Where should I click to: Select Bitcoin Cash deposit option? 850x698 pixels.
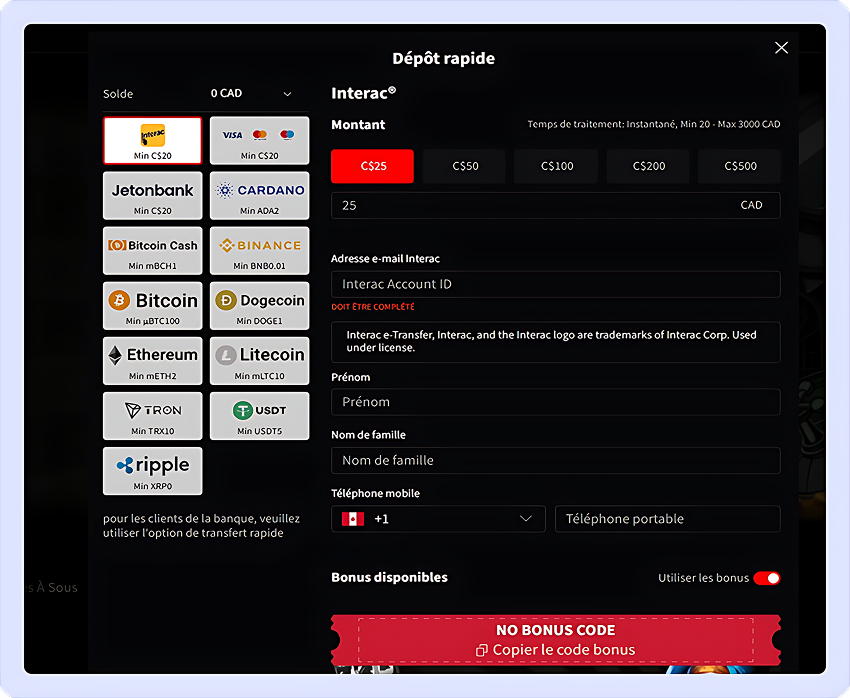(x=152, y=250)
